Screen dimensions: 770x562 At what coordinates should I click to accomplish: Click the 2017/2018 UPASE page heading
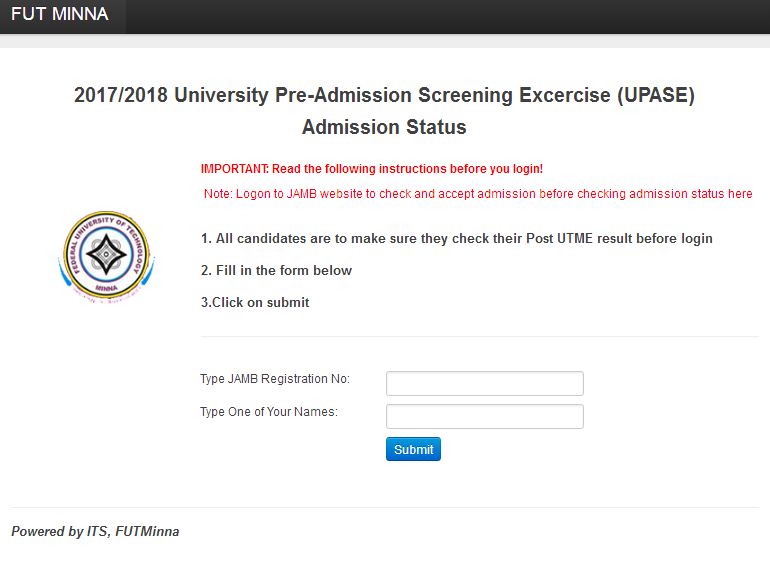pyautogui.click(x=384, y=96)
